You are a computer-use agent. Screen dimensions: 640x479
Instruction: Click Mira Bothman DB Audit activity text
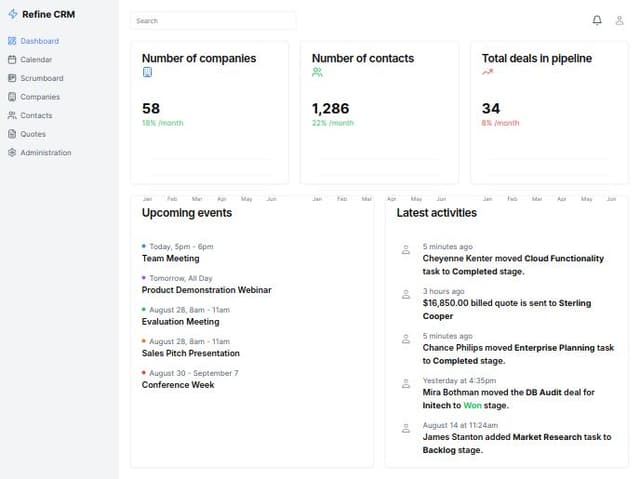509,399
